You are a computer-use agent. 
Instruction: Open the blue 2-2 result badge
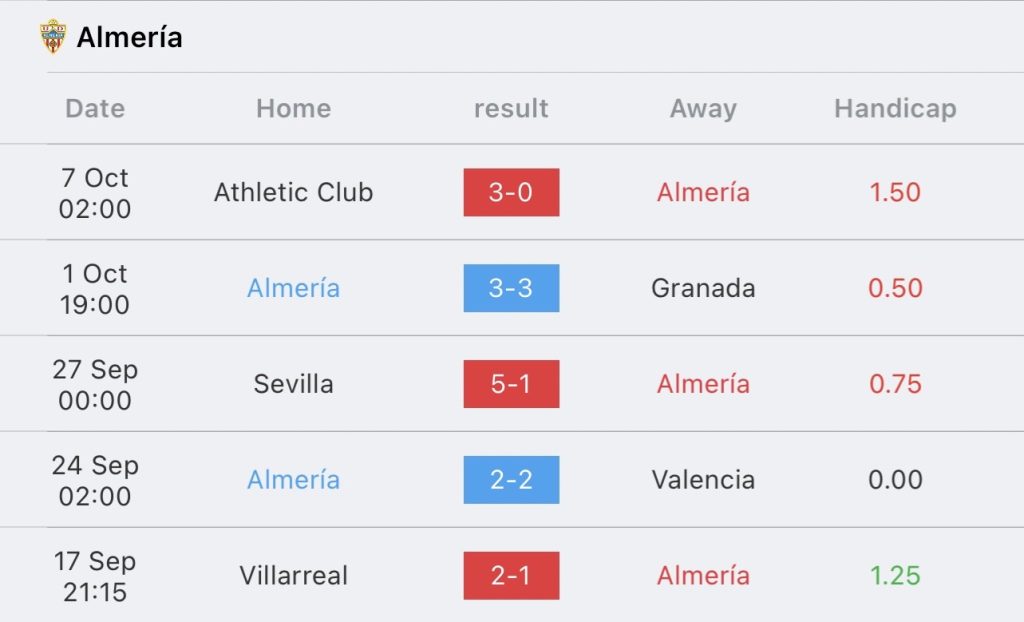(x=511, y=480)
